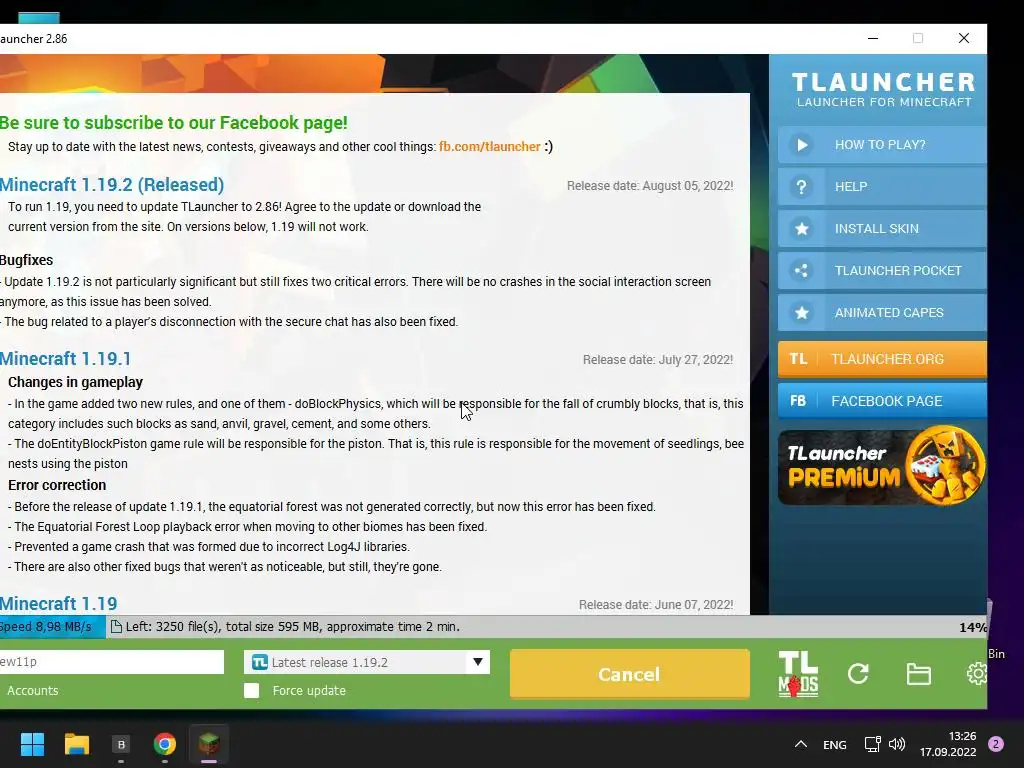Open the network tray icon
This screenshot has height=768, width=1024.
coord(872,744)
